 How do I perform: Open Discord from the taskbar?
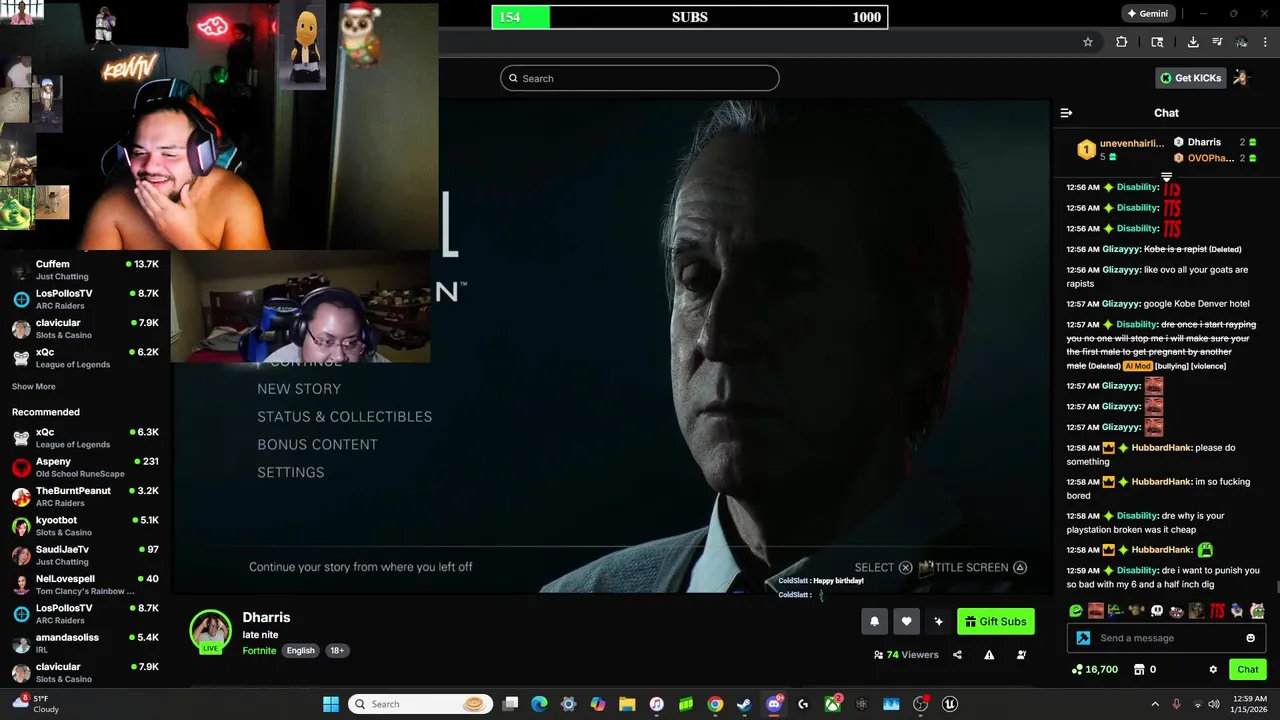click(774, 704)
